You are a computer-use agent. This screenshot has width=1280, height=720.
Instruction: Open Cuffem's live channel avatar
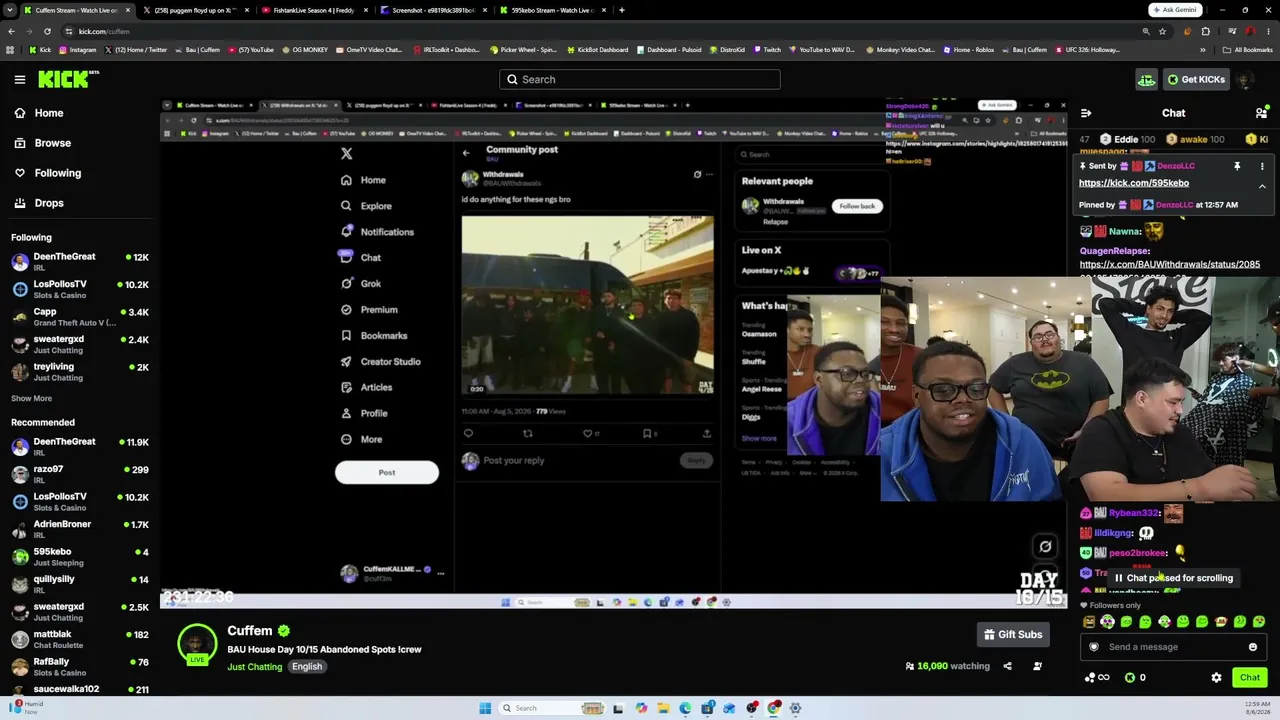coord(197,644)
